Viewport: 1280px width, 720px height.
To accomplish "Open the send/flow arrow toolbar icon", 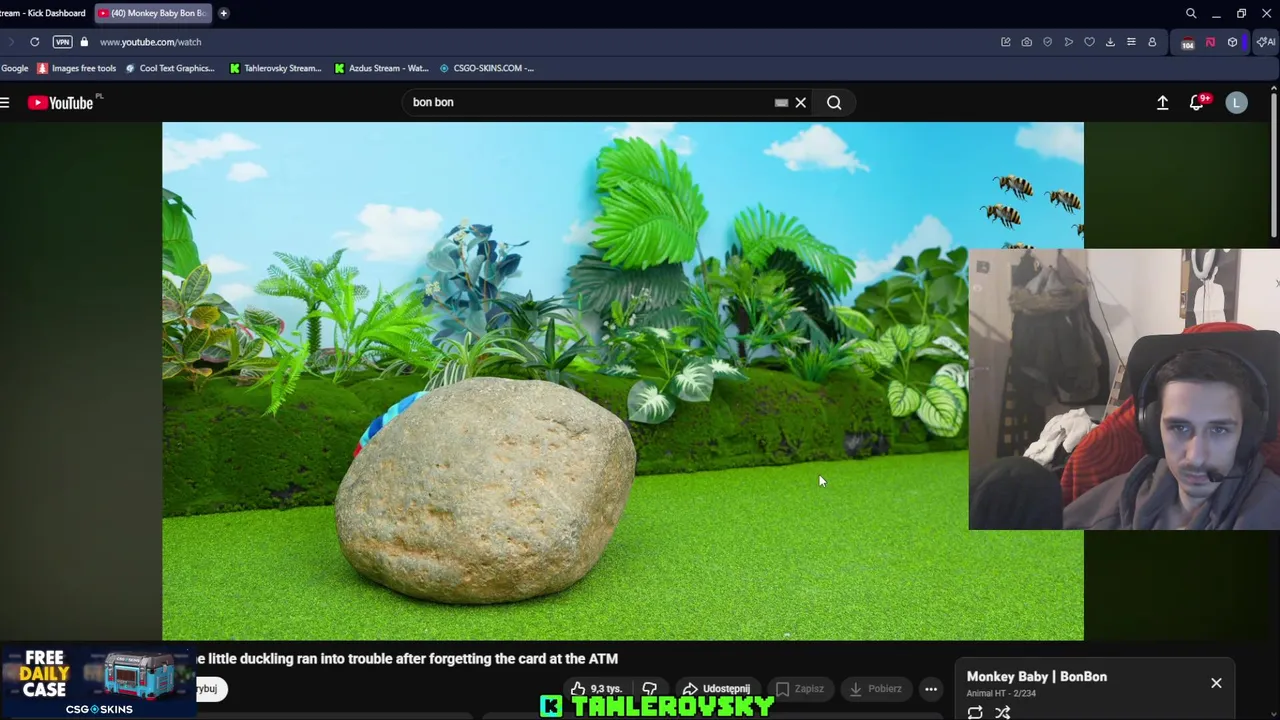I will pyautogui.click(x=1068, y=42).
